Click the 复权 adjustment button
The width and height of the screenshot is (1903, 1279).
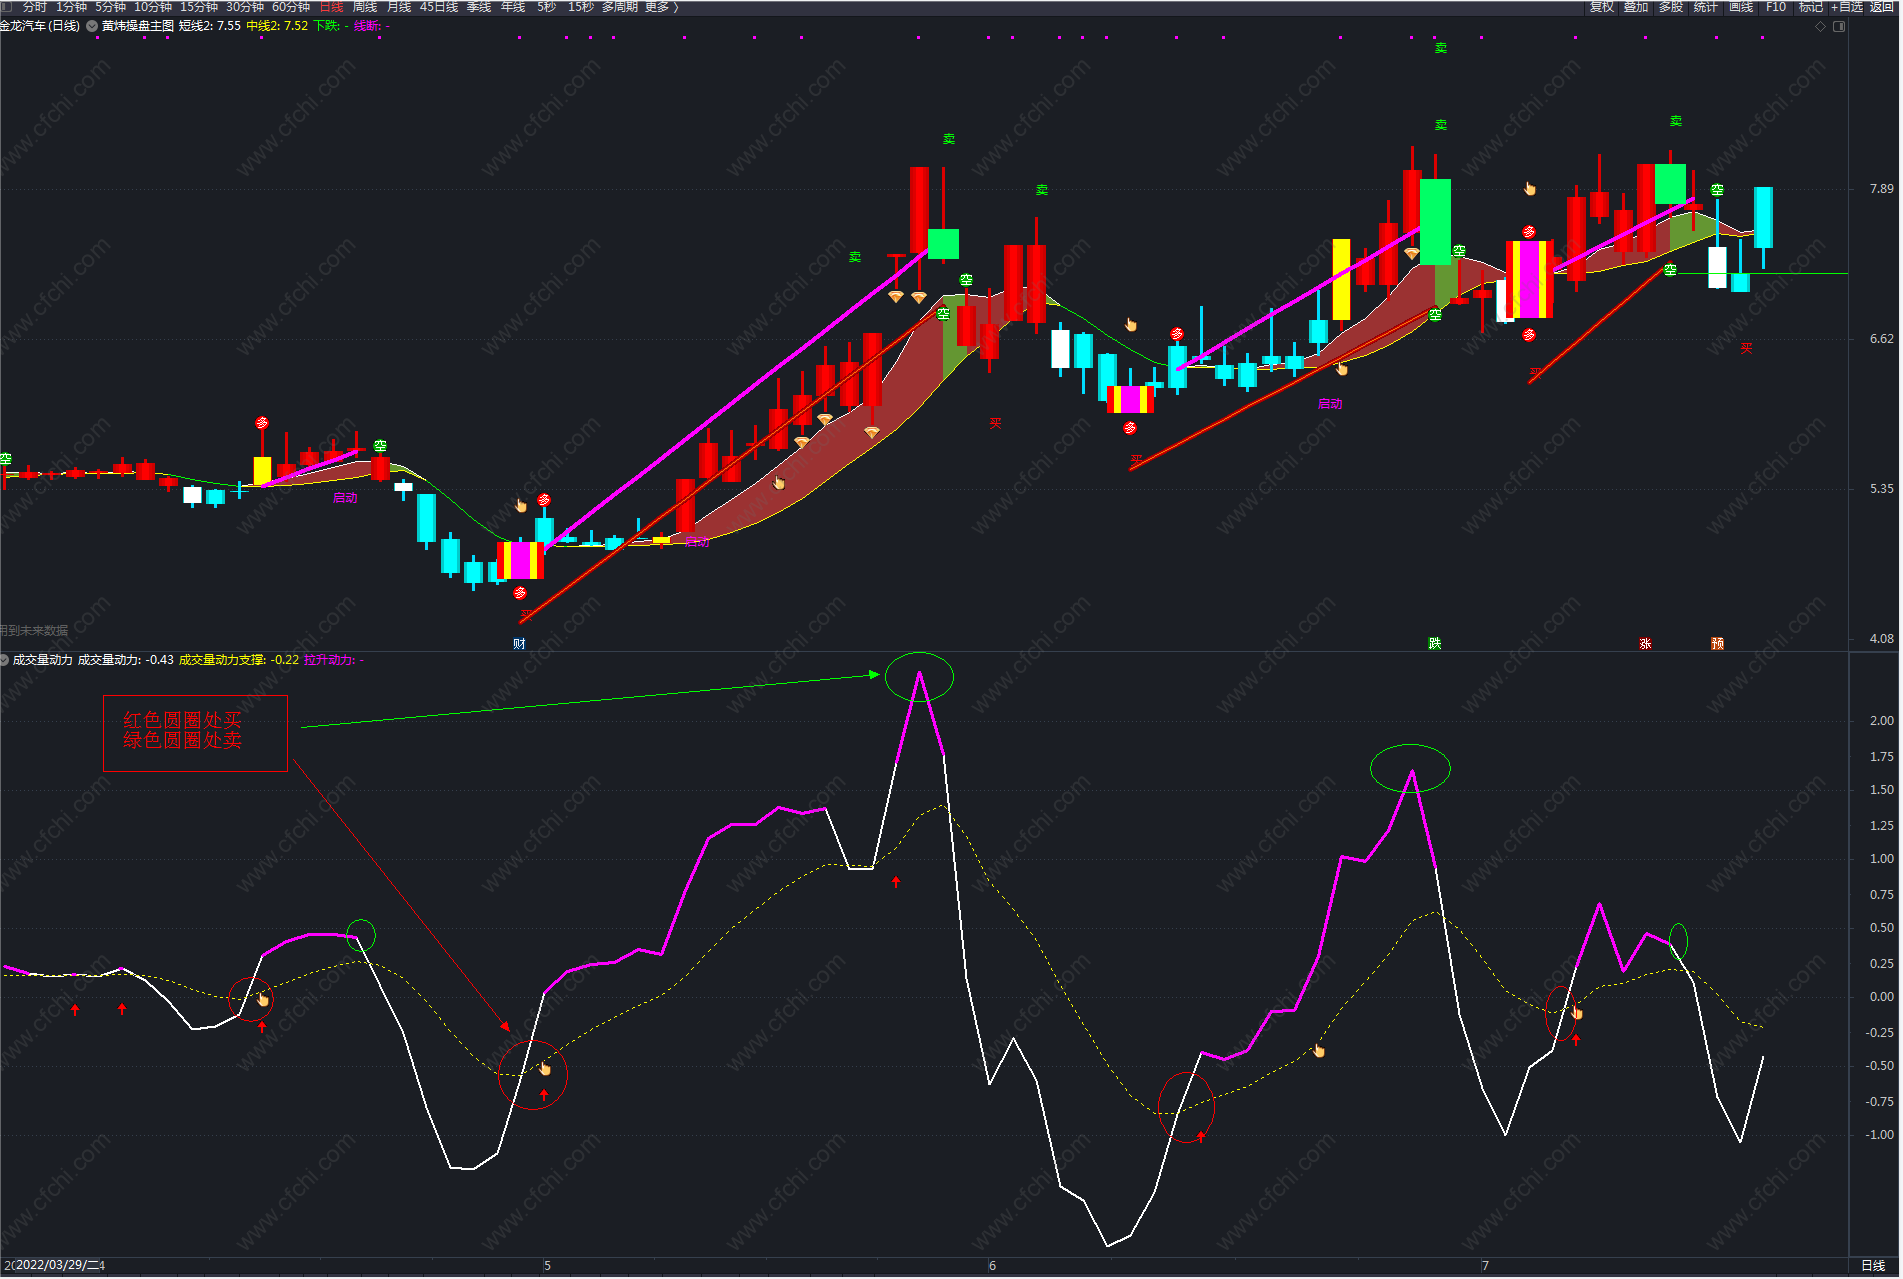tap(1602, 7)
